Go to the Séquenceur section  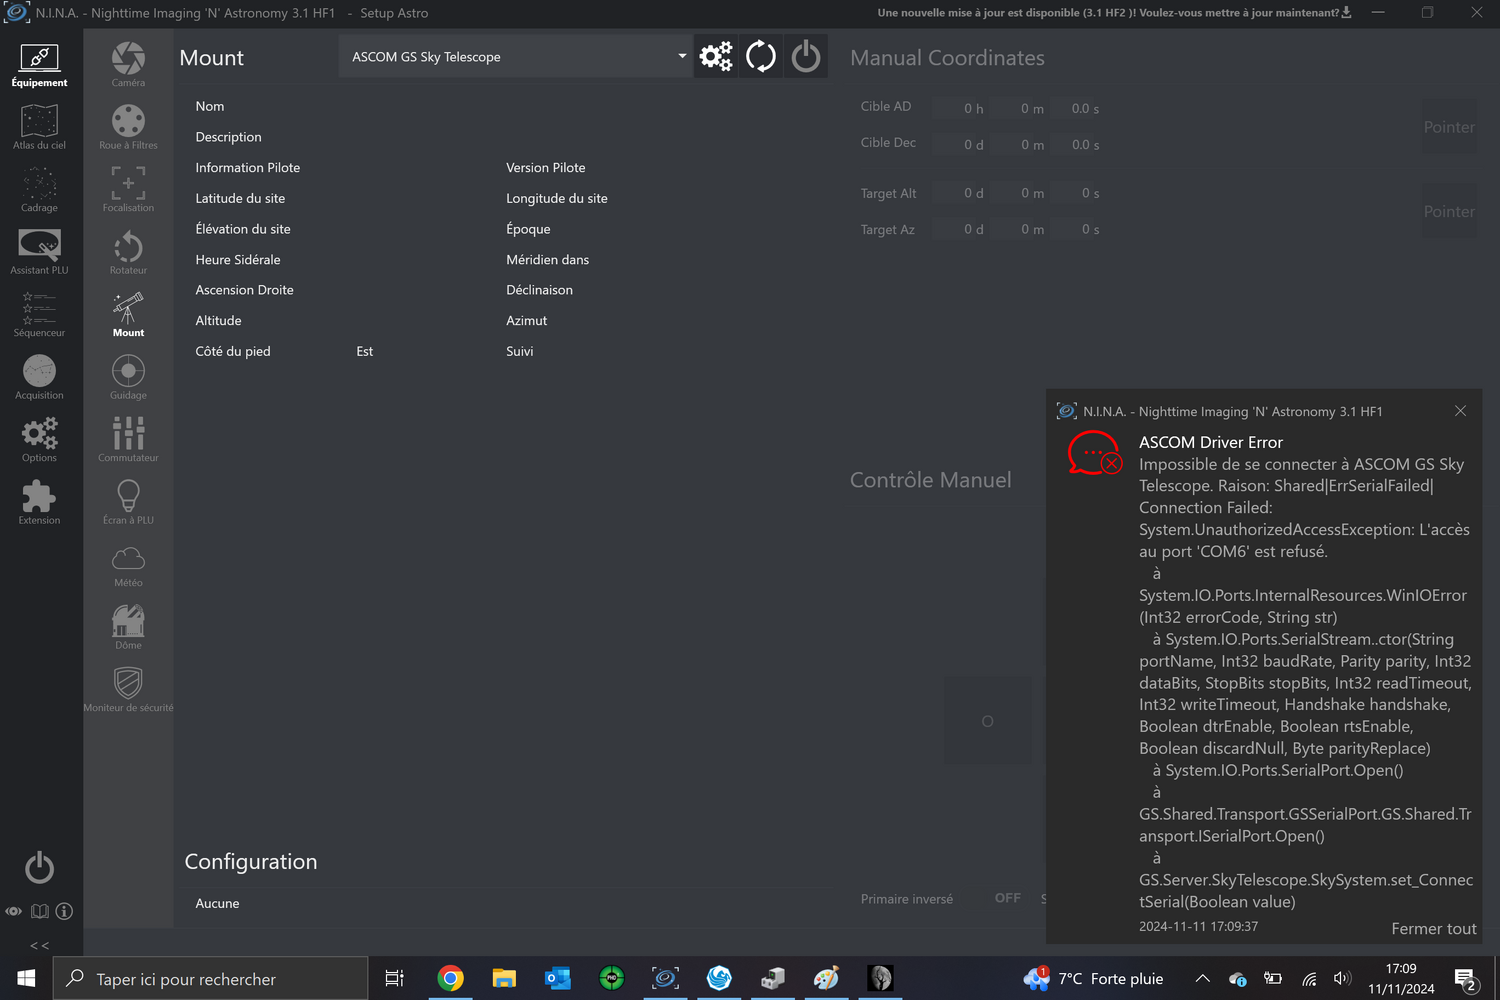click(39, 315)
